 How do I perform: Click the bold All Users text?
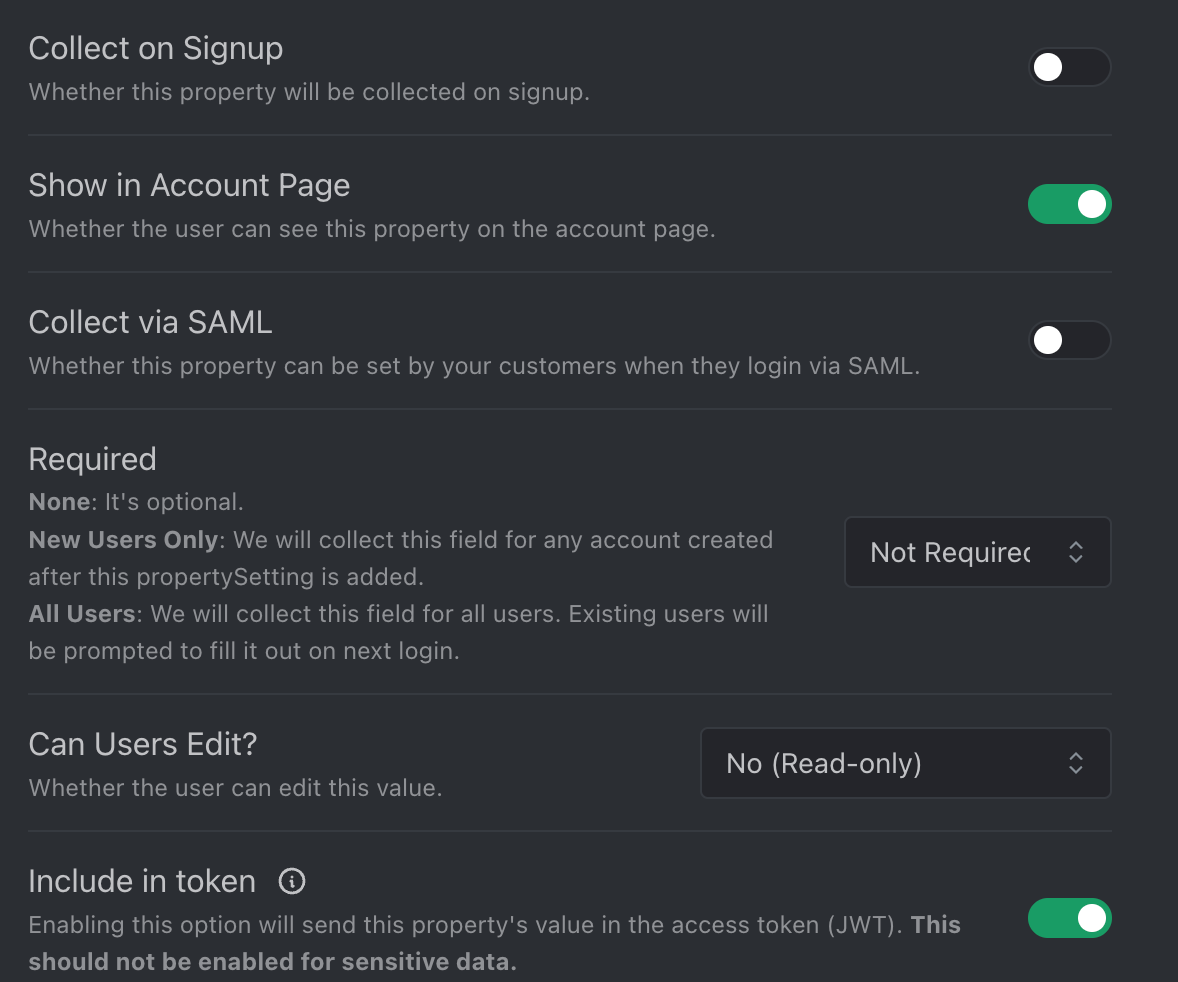point(82,613)
